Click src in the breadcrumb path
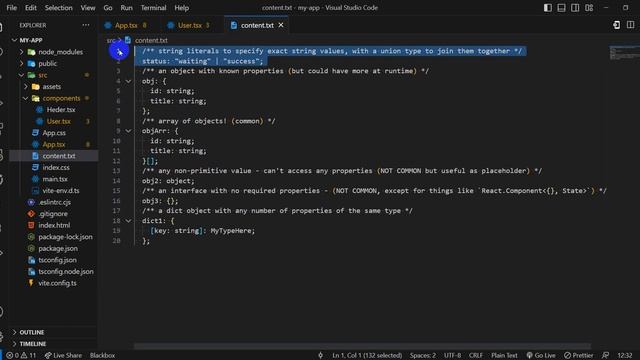Viewport: 640px width, 360px height. 111,40
